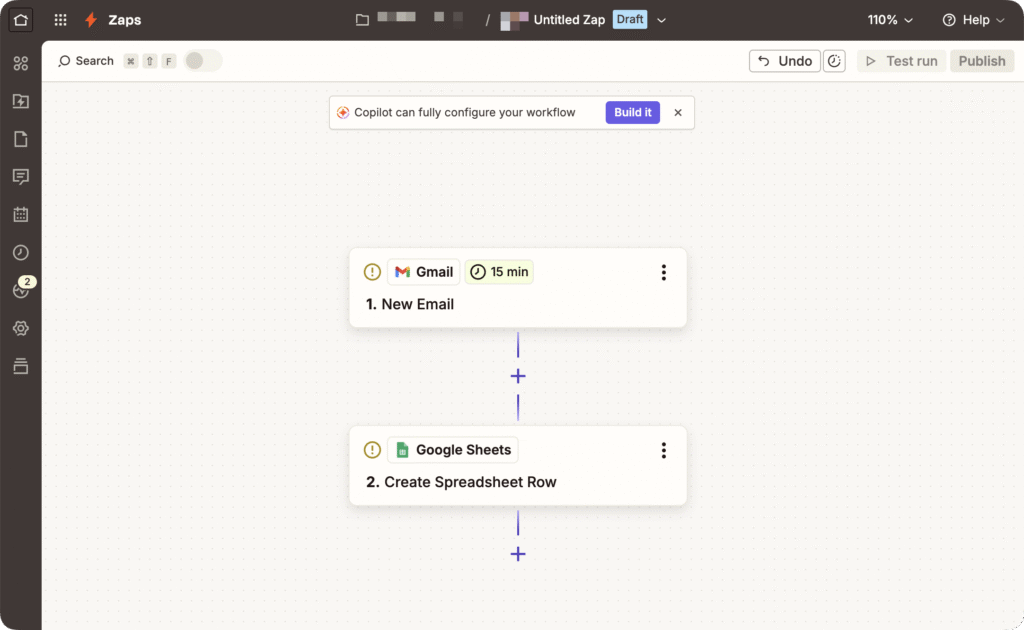This screenshot has height=630, width=1024.
Task: Open the home icon in top bar
Action: pos(20,20)
